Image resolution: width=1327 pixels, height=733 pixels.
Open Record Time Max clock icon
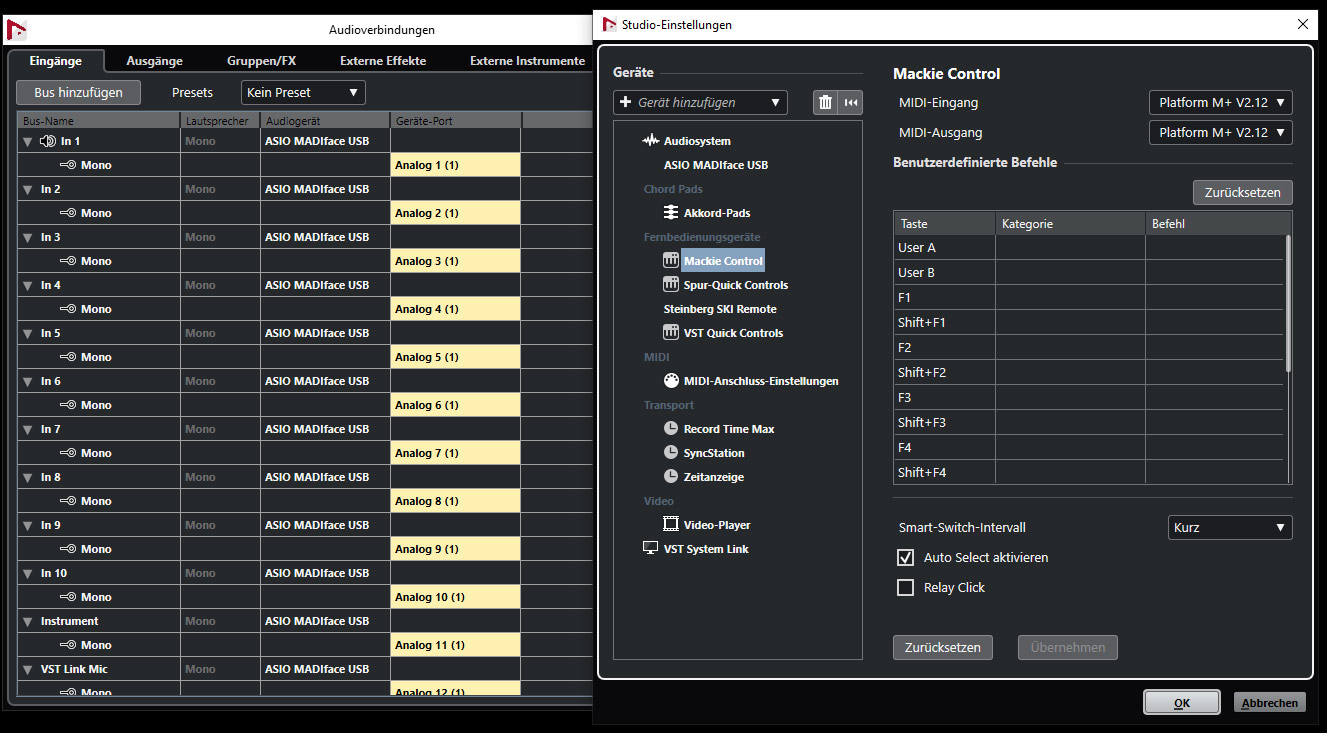pyautogui.click(x=671, y=429)
